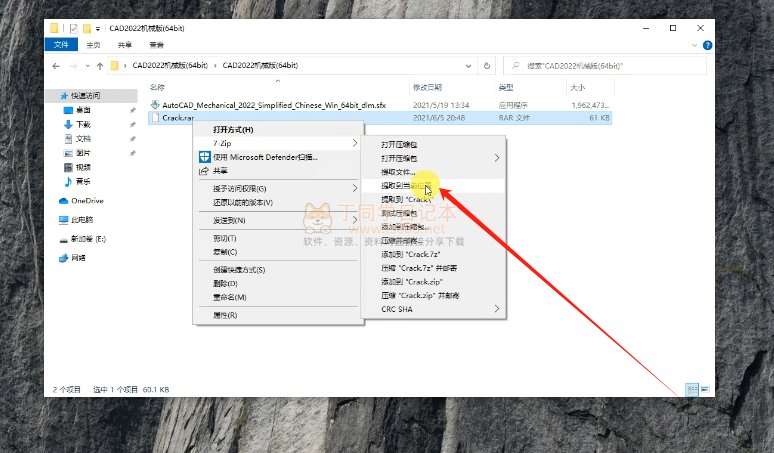Choose 创建快捷方式(S) in the context menu

tap(278, 269)
